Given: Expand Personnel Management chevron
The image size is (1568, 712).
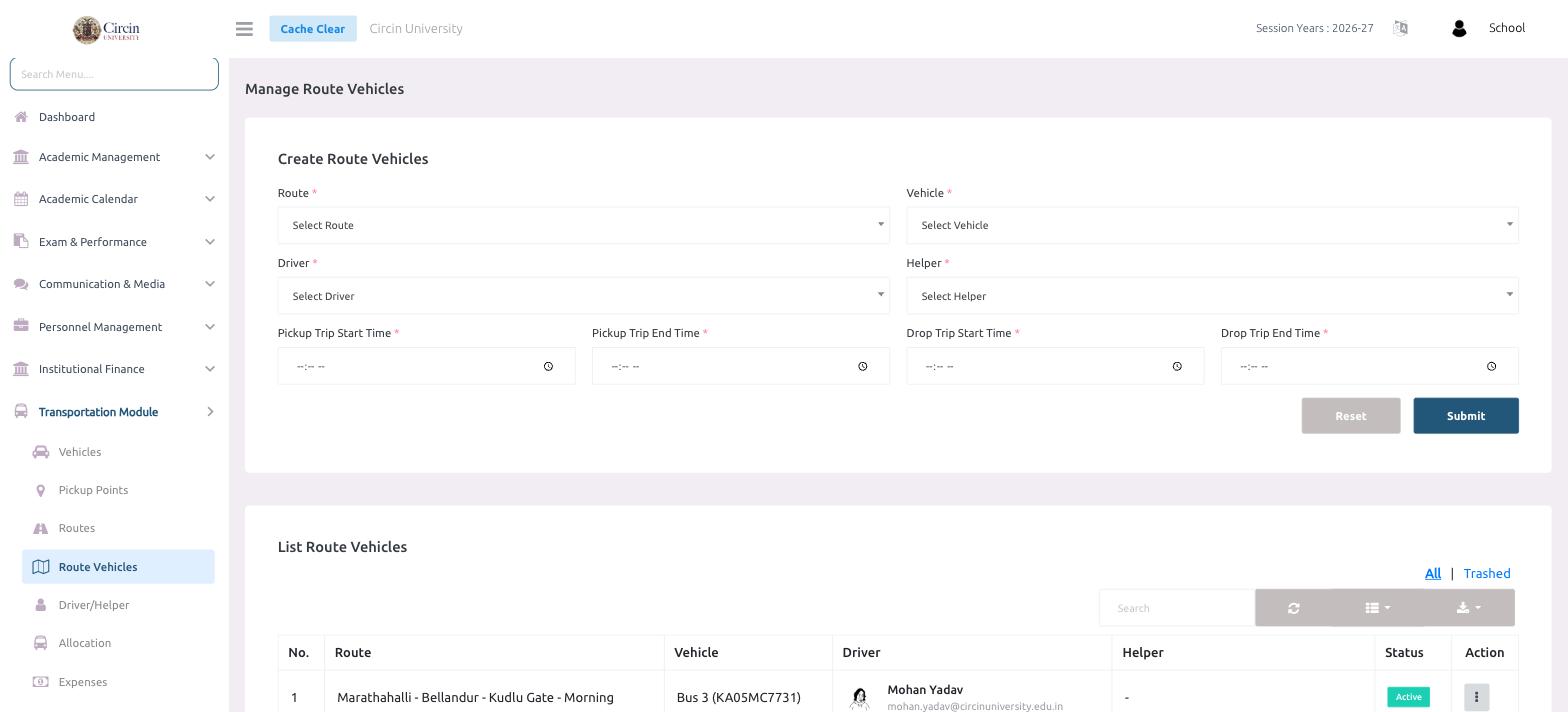Looking at the screenshot, I should coord(210,326).
